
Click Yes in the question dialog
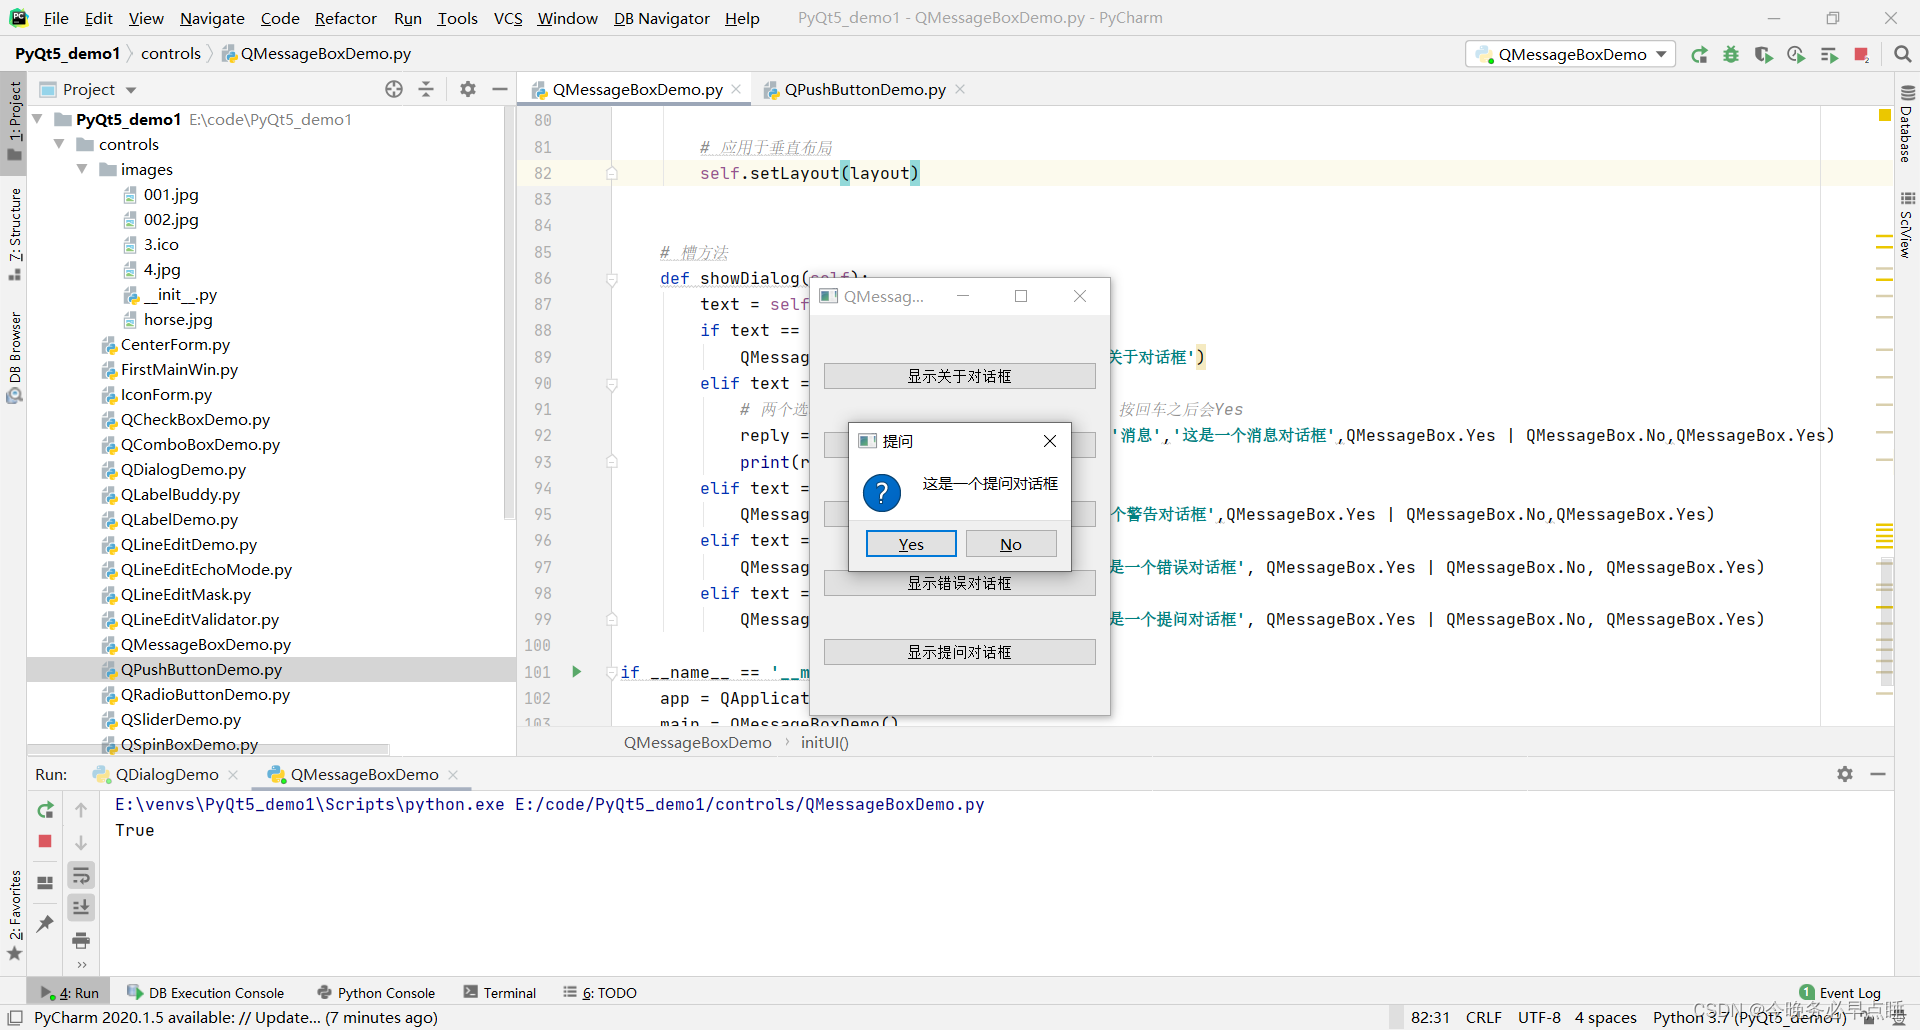(x=911, y=544)
